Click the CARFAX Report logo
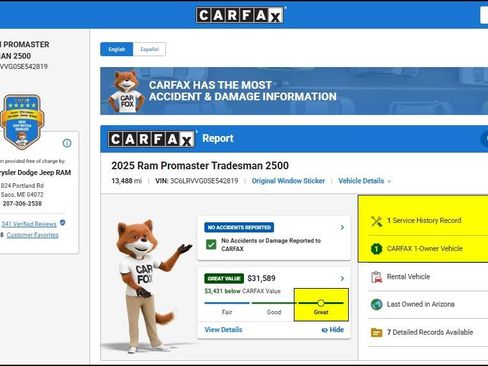 152,139
